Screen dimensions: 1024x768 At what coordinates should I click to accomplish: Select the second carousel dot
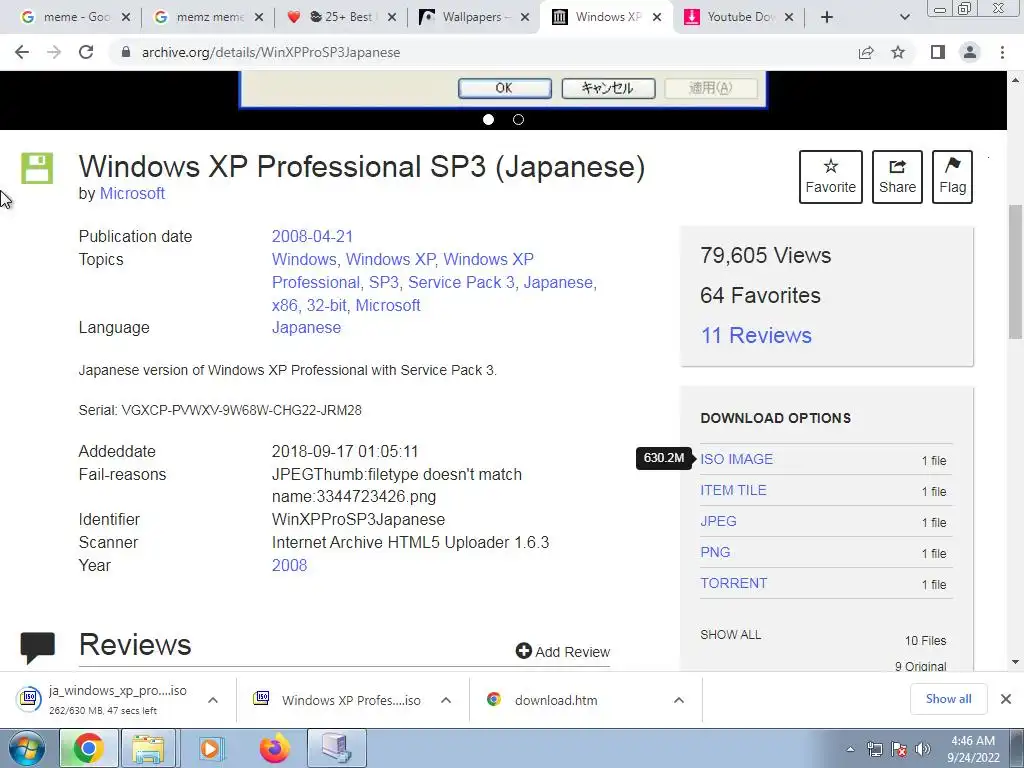(519, 120)
